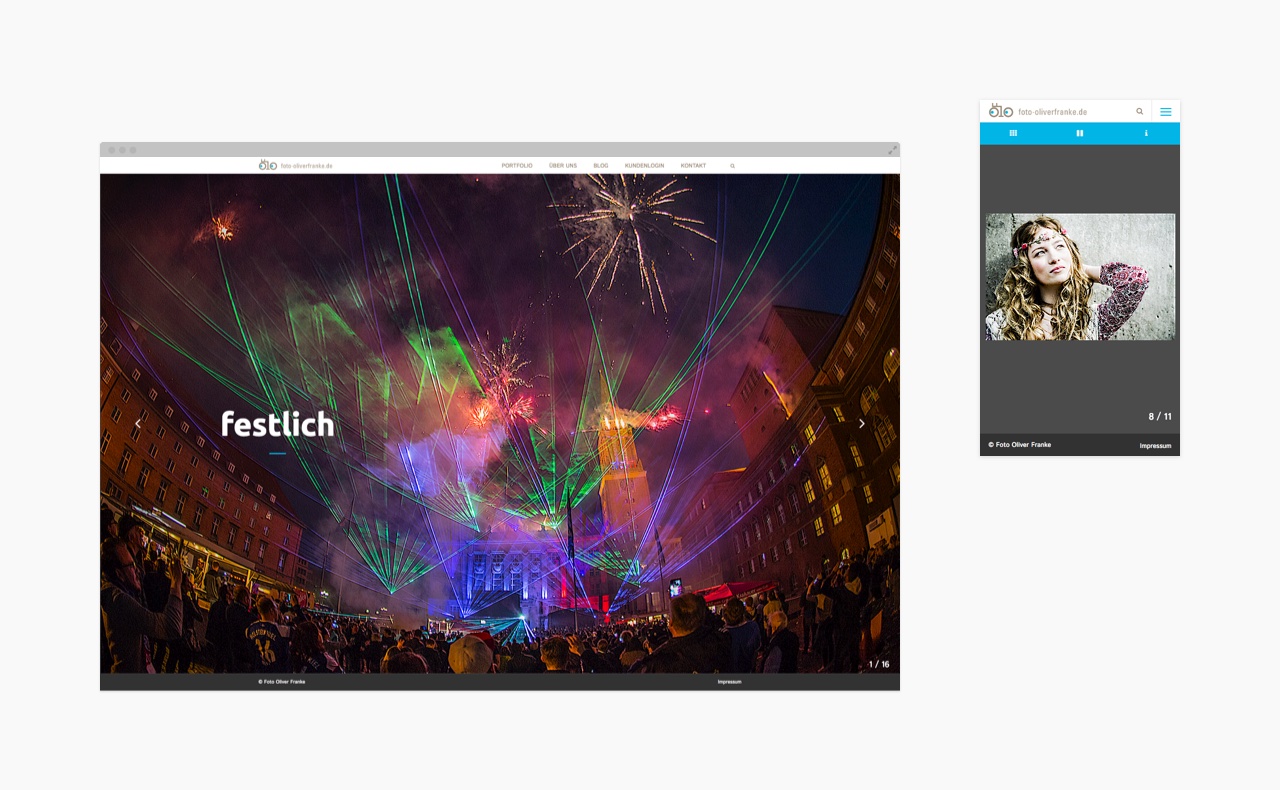Screen dimensions: 1280x790
Task: Open the hamburger menu in mobile view
Action: click(1166, 112)
